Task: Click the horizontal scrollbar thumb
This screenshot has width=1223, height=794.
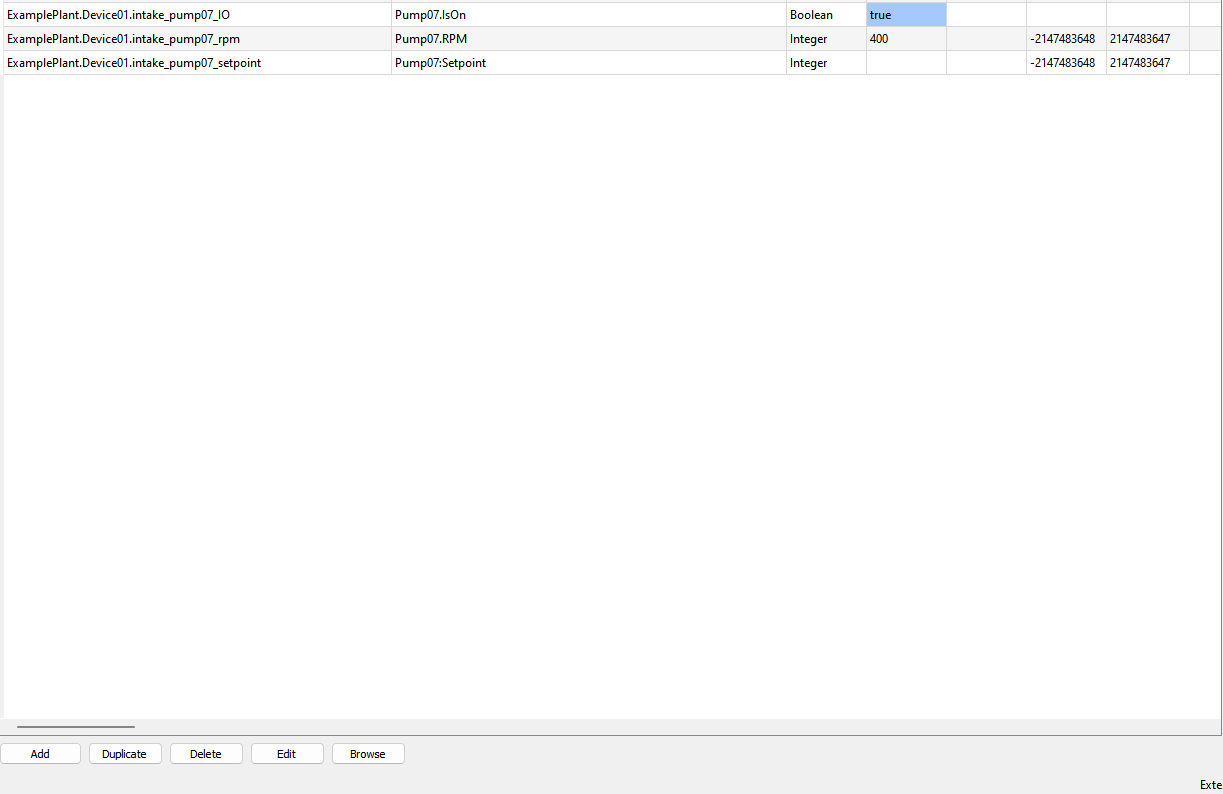Action: 75,727
